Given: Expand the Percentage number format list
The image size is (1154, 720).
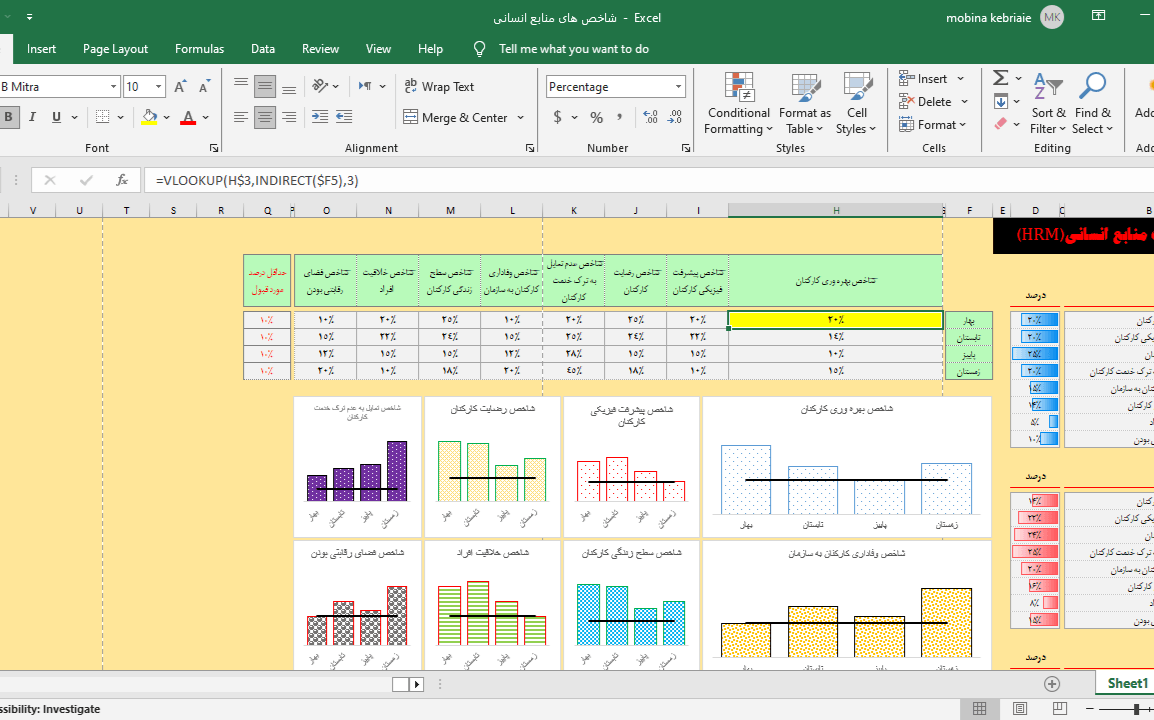Looking at the screenshot, I should pos(678,87).
